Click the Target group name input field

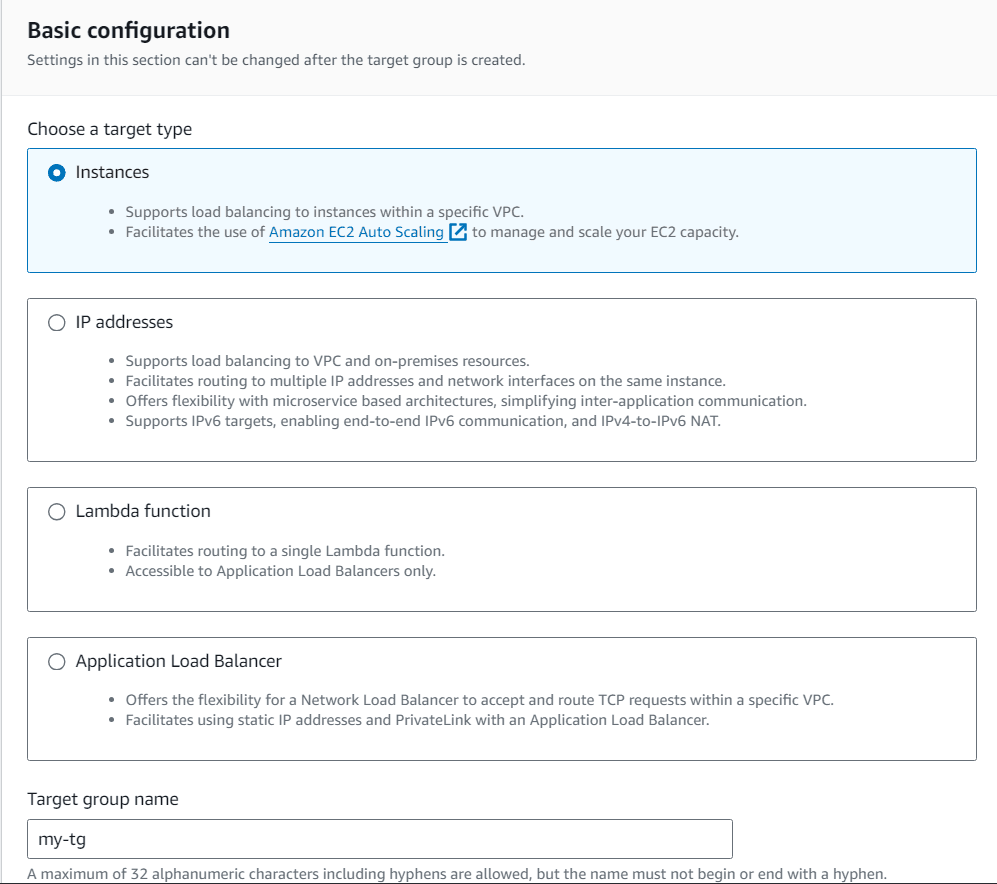(x=380, y=839)
